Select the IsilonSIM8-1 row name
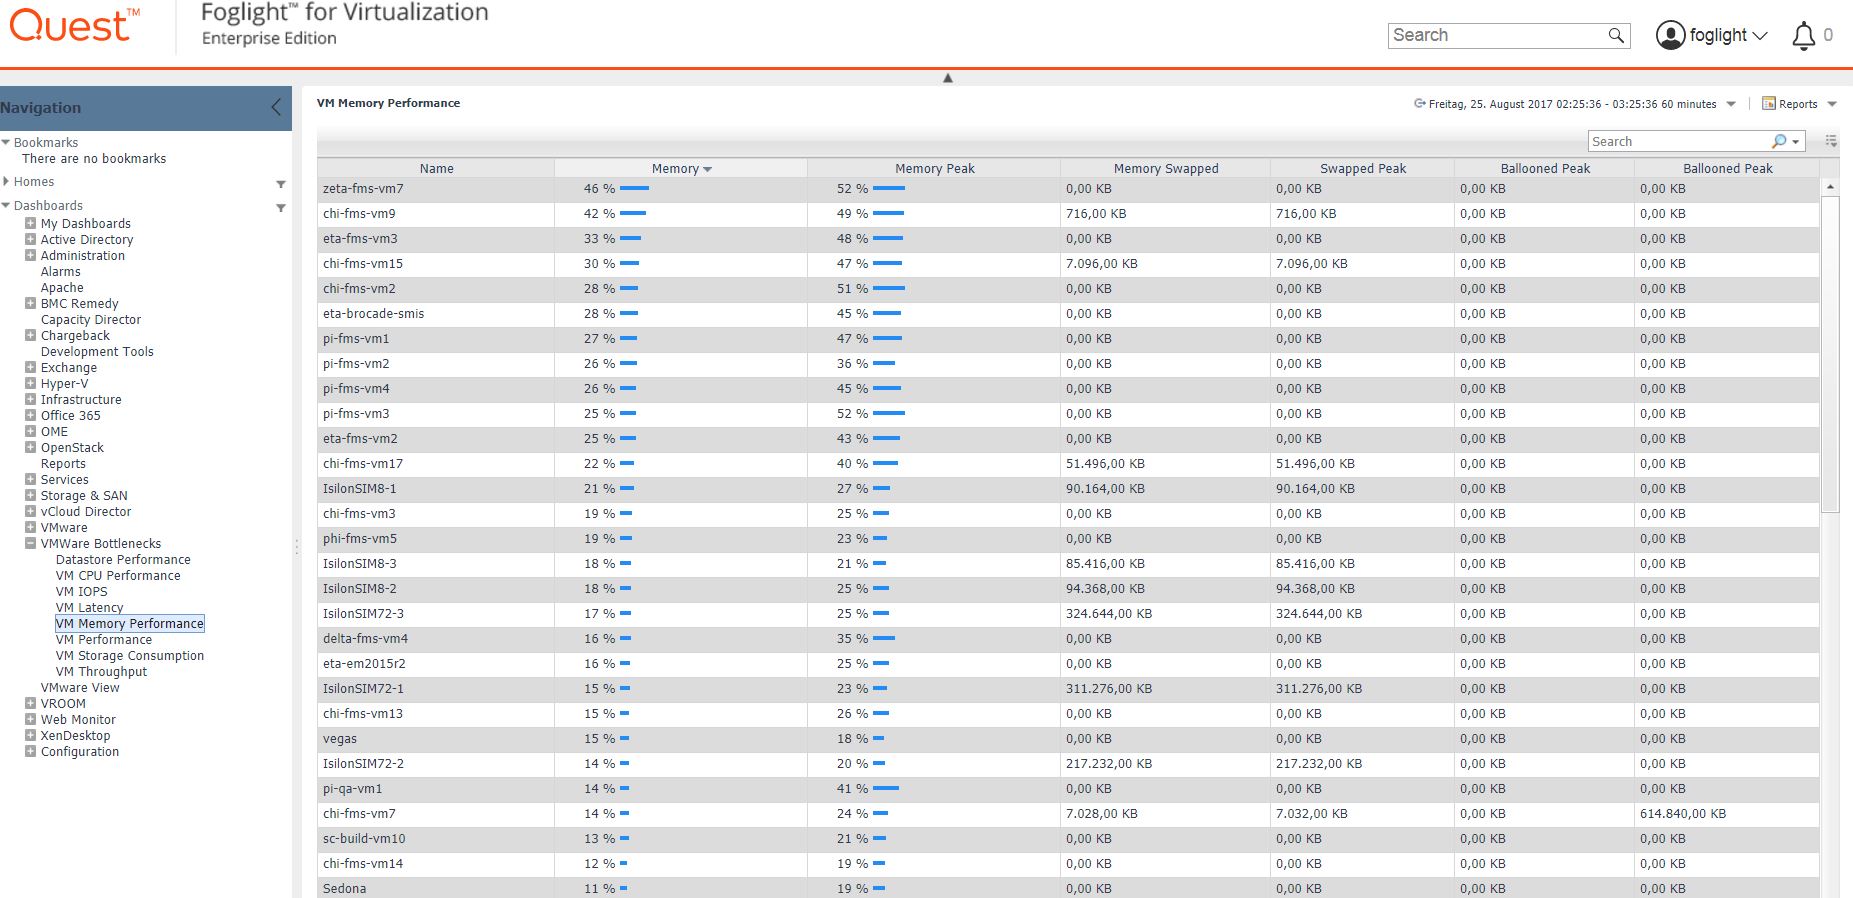The image size is (1853, 898). click(359, 488)
